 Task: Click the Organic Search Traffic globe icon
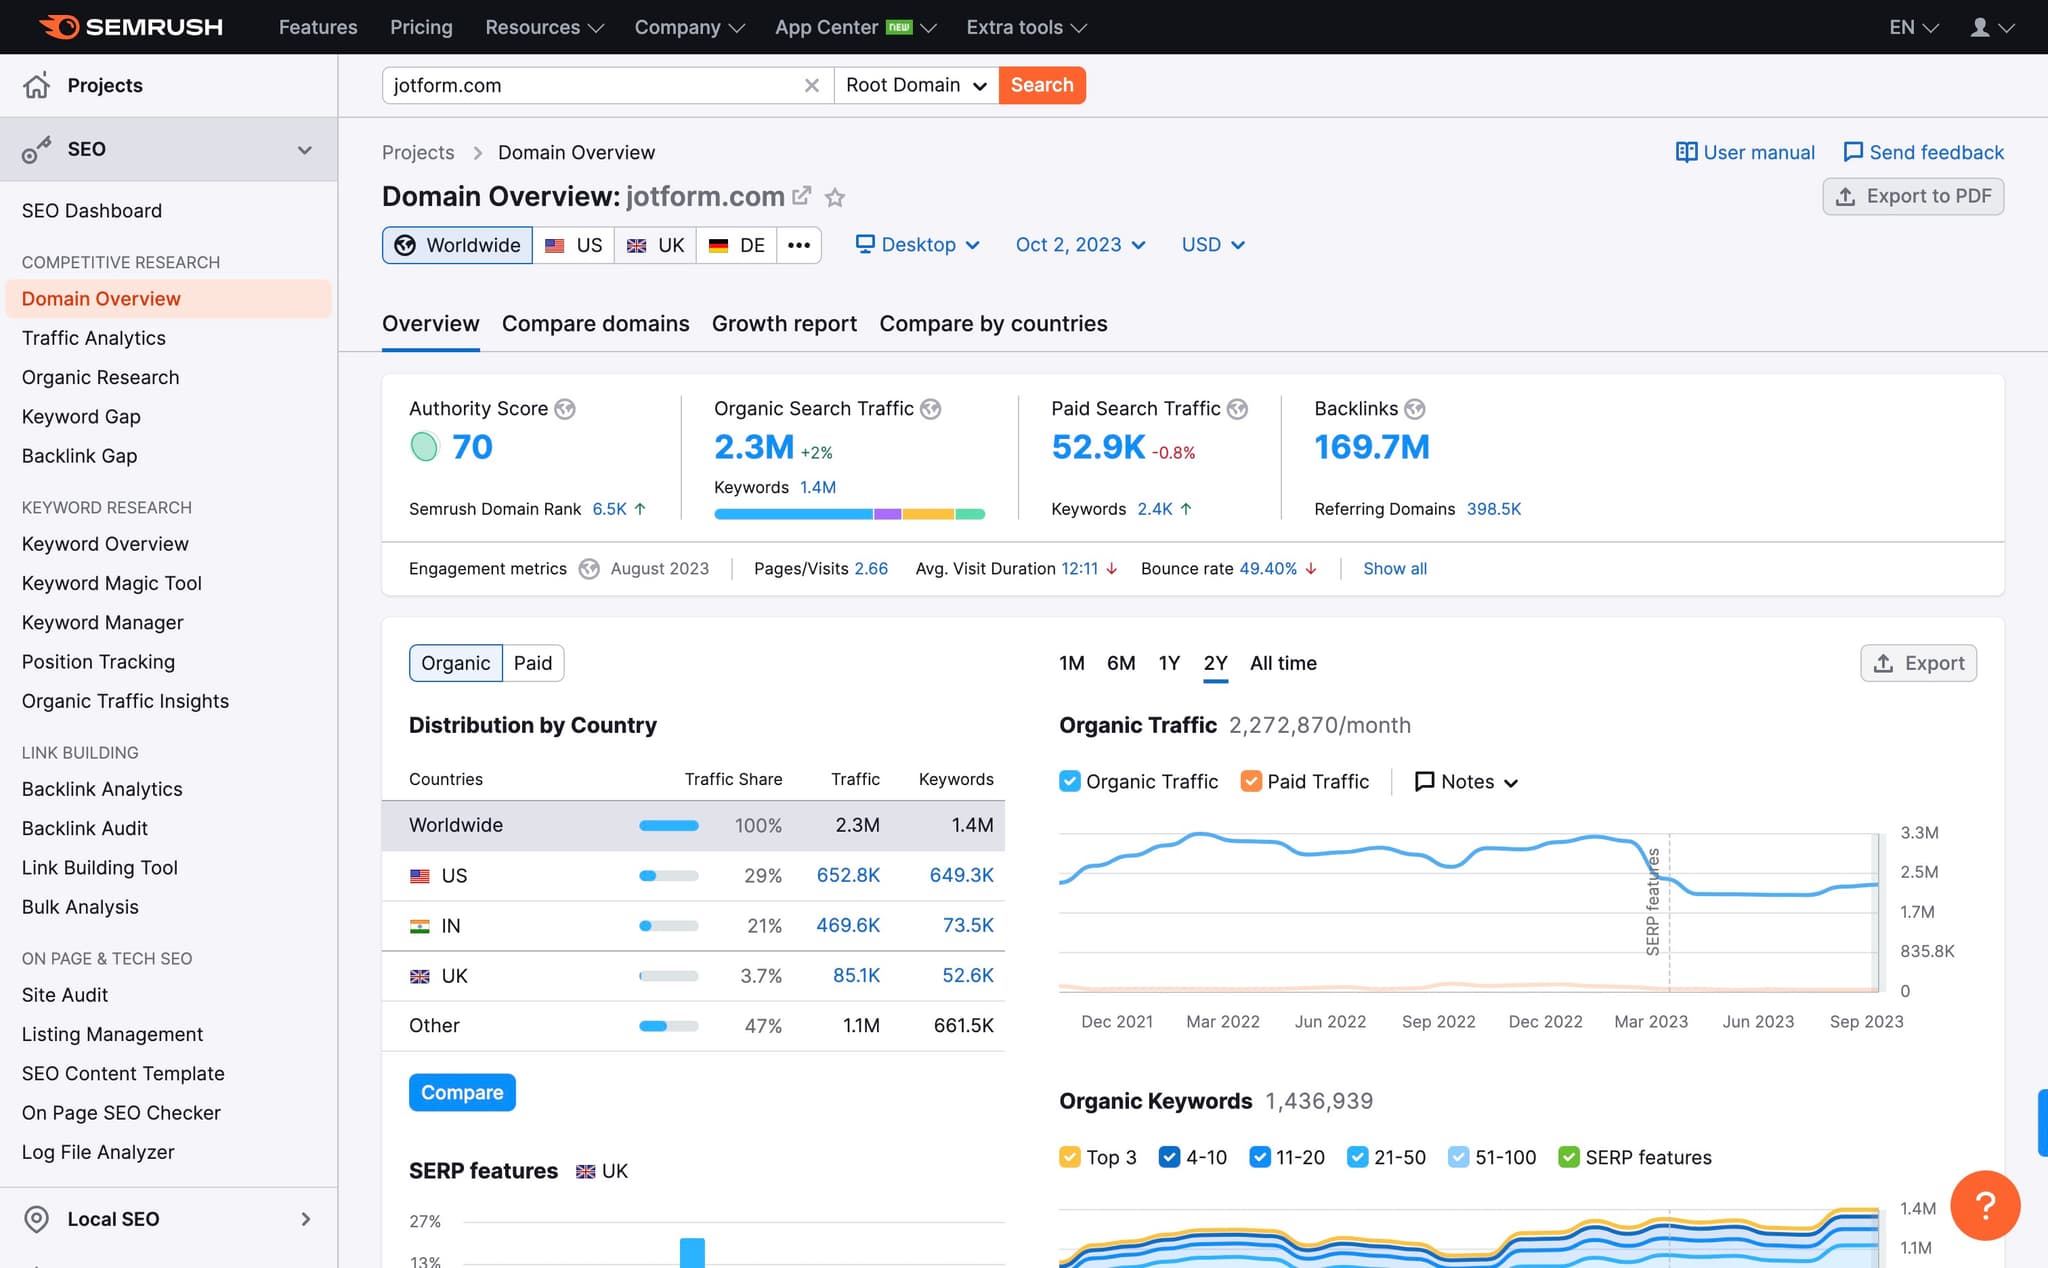point(931,409)
